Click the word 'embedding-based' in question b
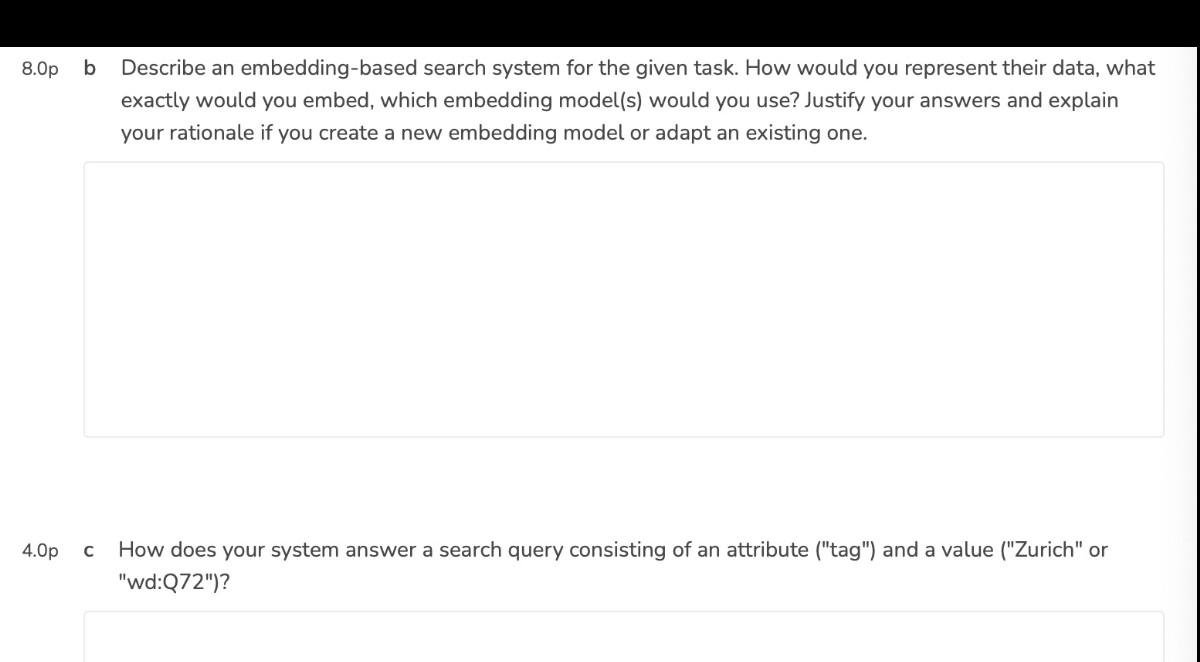The height and width of the screenshot is (662, 1200). pyautogui.click(x=326, y=69)
